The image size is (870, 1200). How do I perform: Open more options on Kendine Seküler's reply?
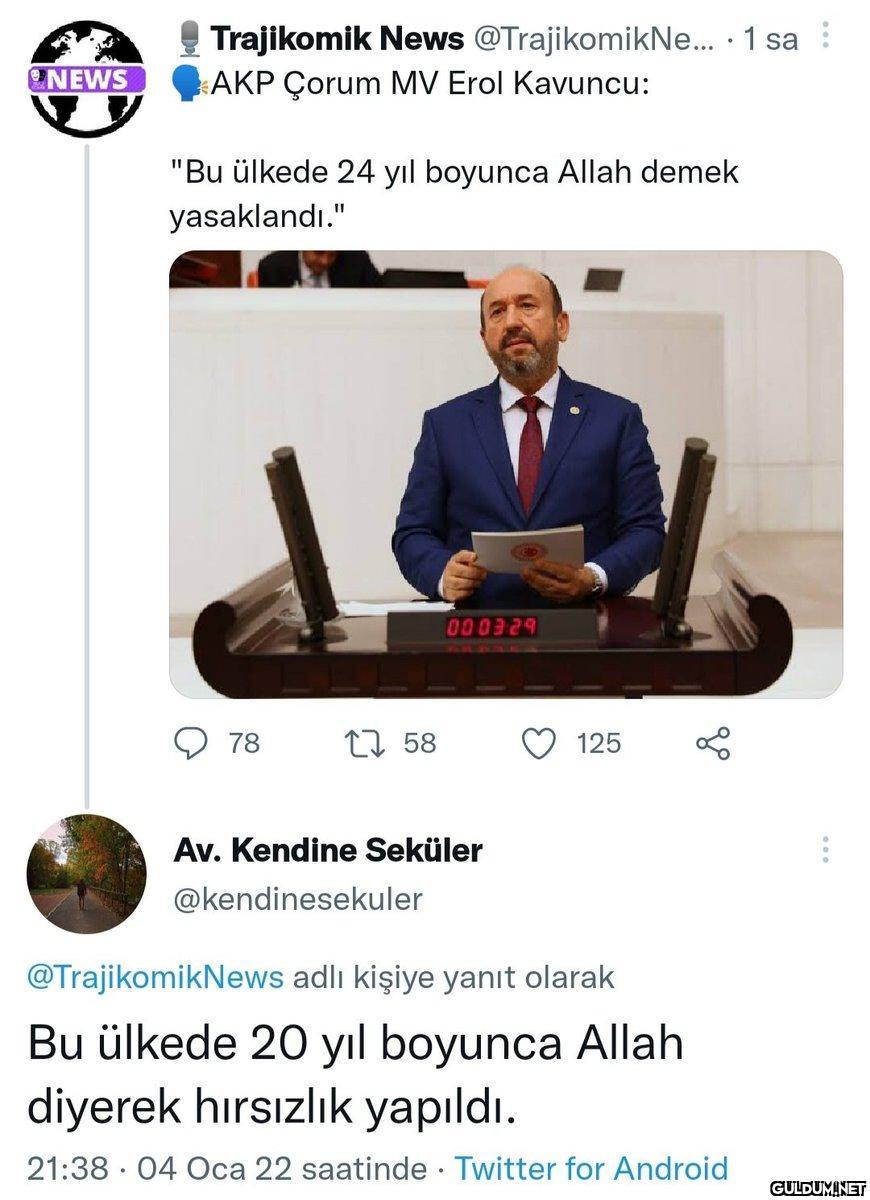825,850
